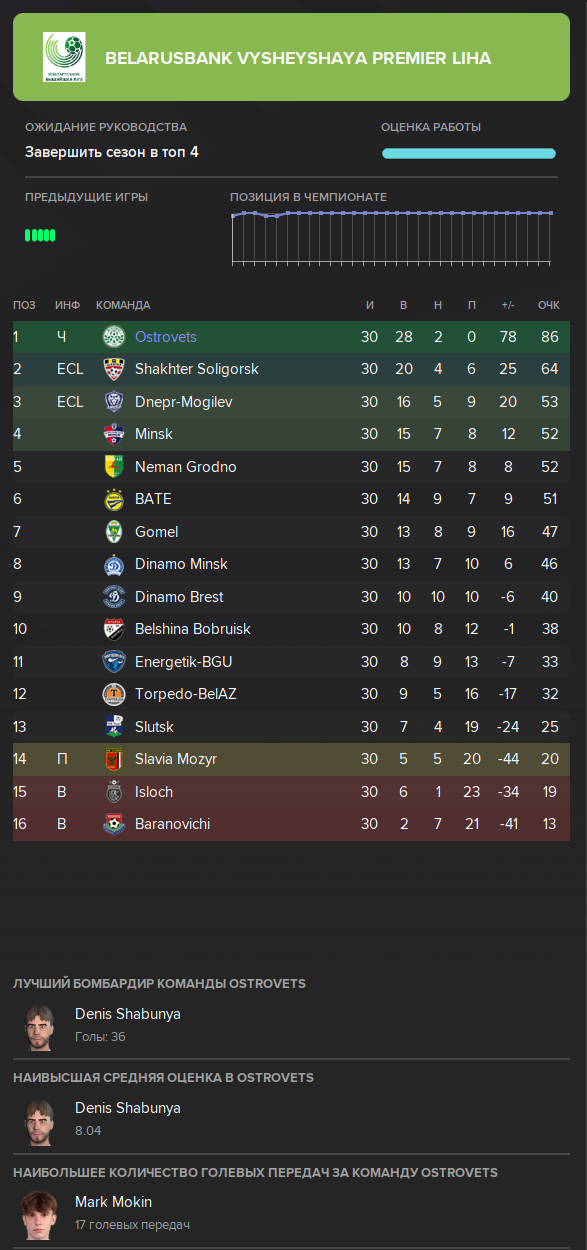This screenshot has height=1250, width=587.
Task: Click the Dinamo Minsk club crest
Action: [x=114, y=564]
